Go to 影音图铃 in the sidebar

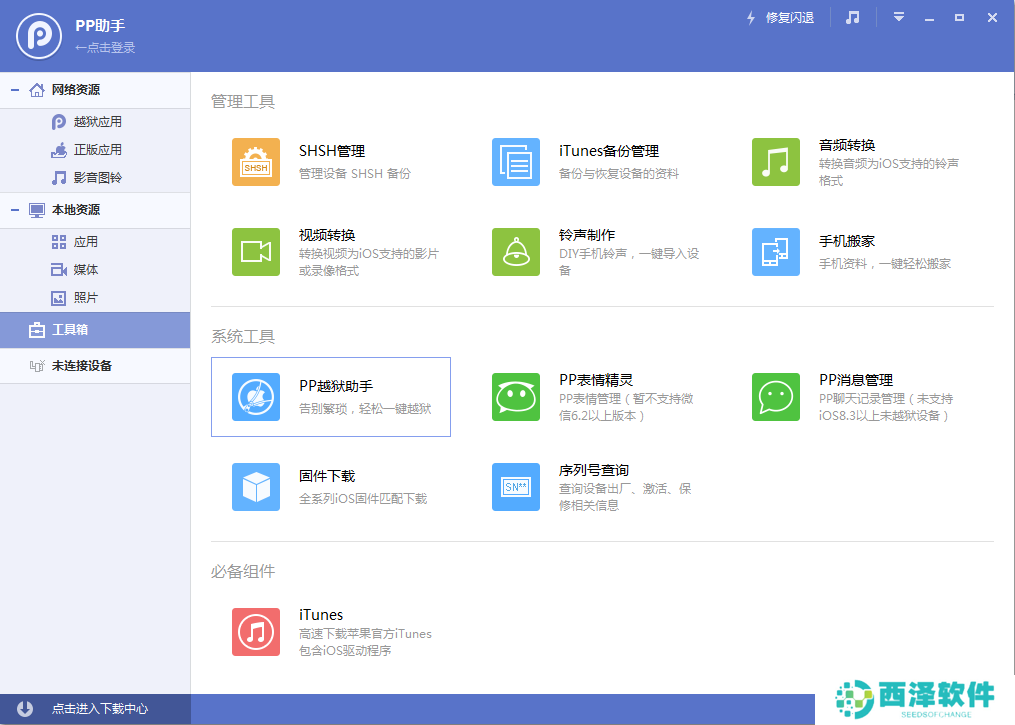pyautogui.click(x=98, y=178)
